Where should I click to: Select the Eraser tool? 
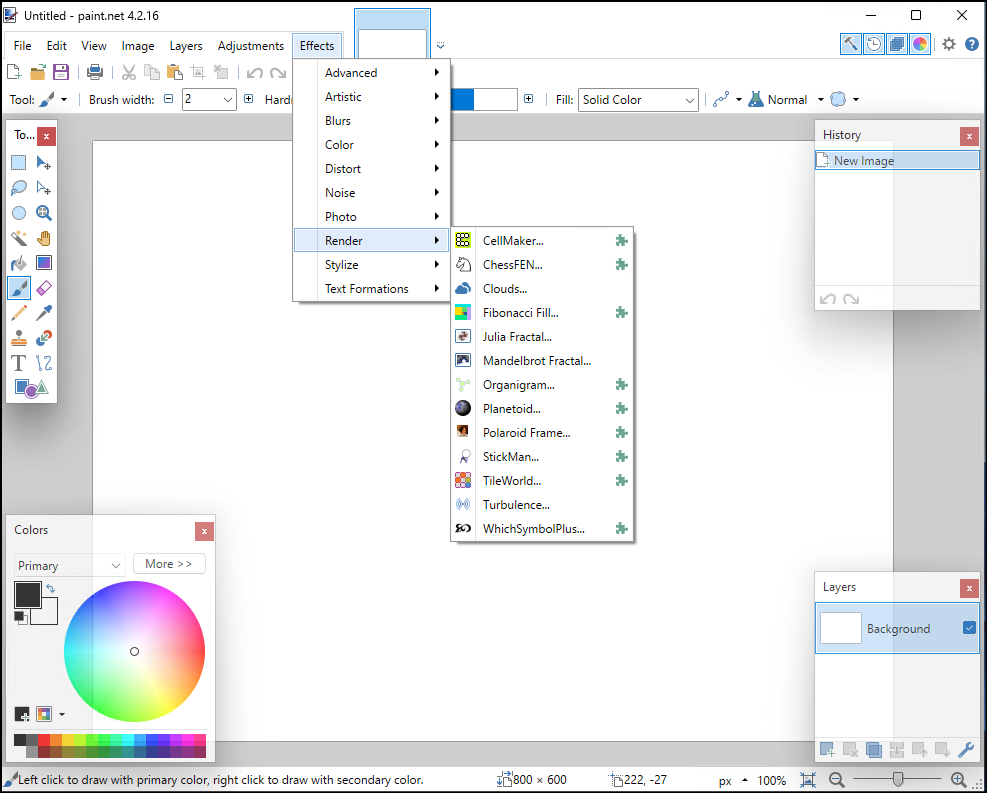click(44, 288)
